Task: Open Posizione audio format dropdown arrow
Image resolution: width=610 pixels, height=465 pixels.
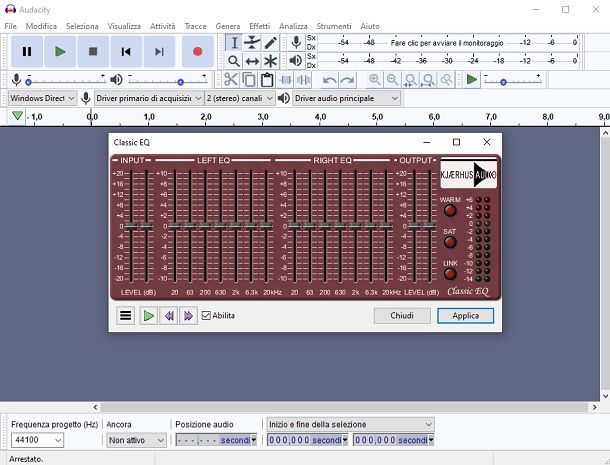Action: 254,440
